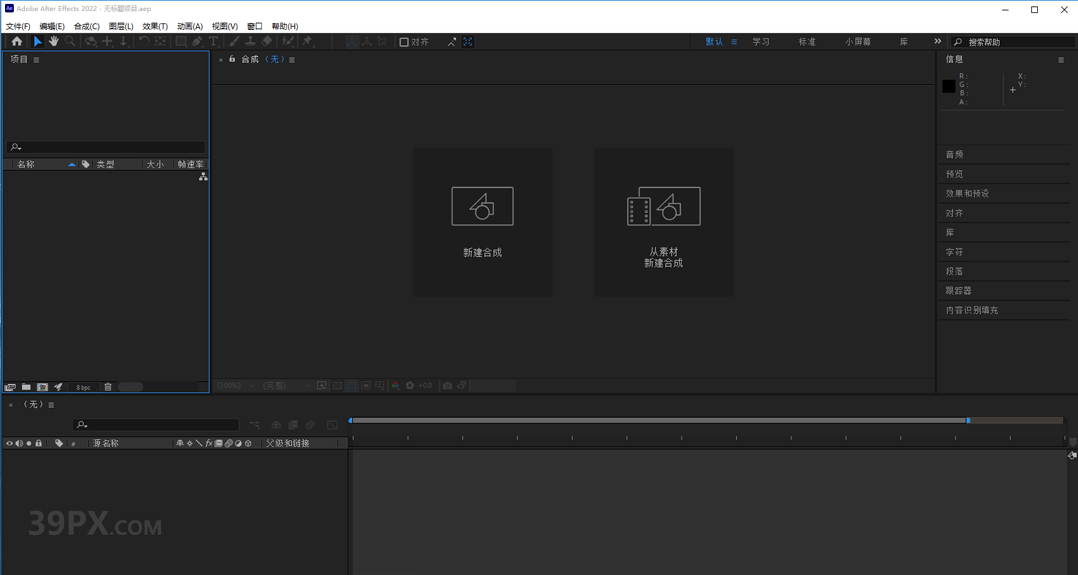Image resolution: width=1078 pixels, height=575 pixels.
Task: Enable the 对齐 snapping checkbox
Action: 404,42
